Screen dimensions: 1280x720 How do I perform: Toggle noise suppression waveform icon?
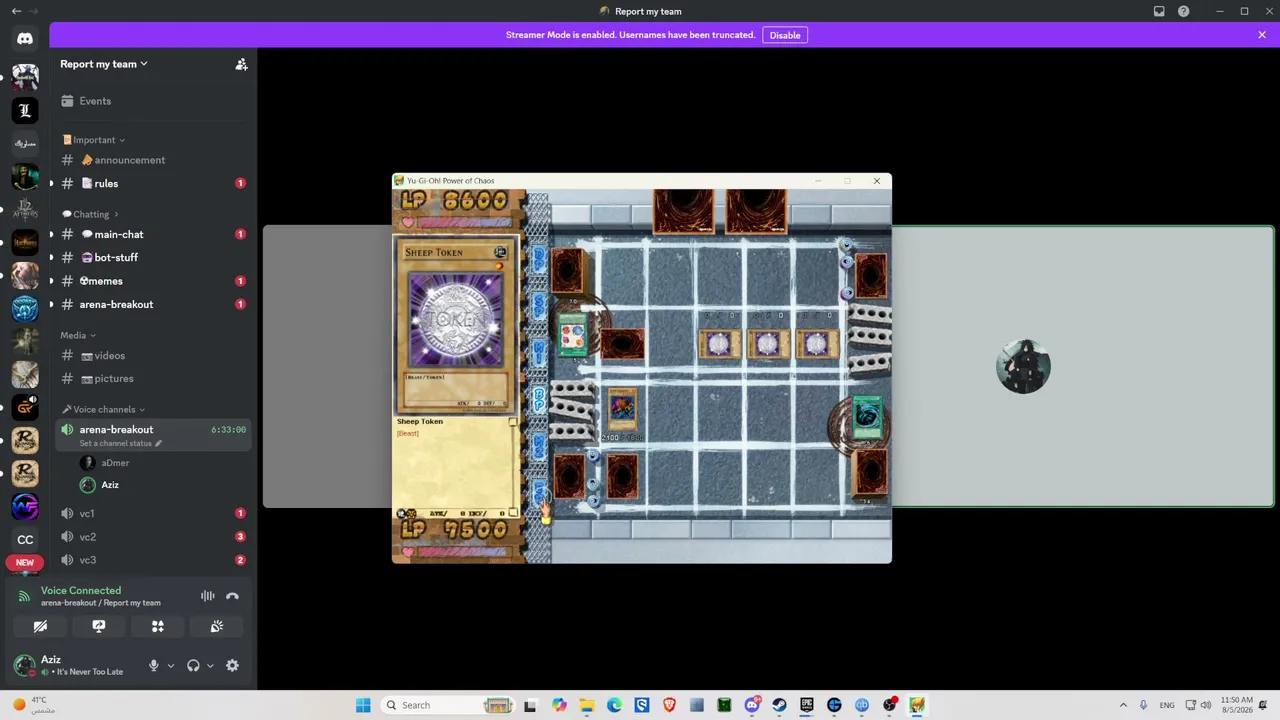tap(208, 596)
